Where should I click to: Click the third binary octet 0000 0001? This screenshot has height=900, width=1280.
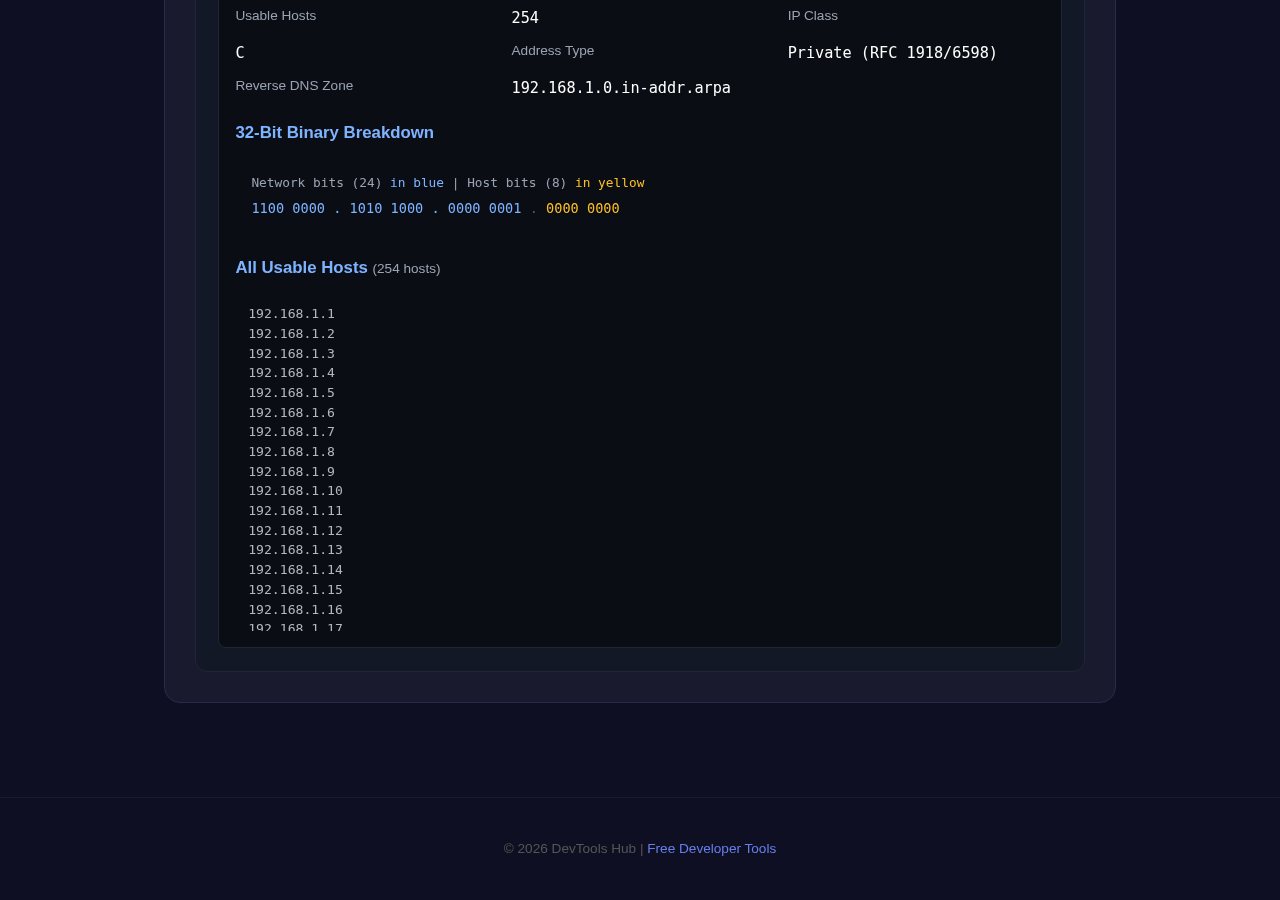coord(484,209)
